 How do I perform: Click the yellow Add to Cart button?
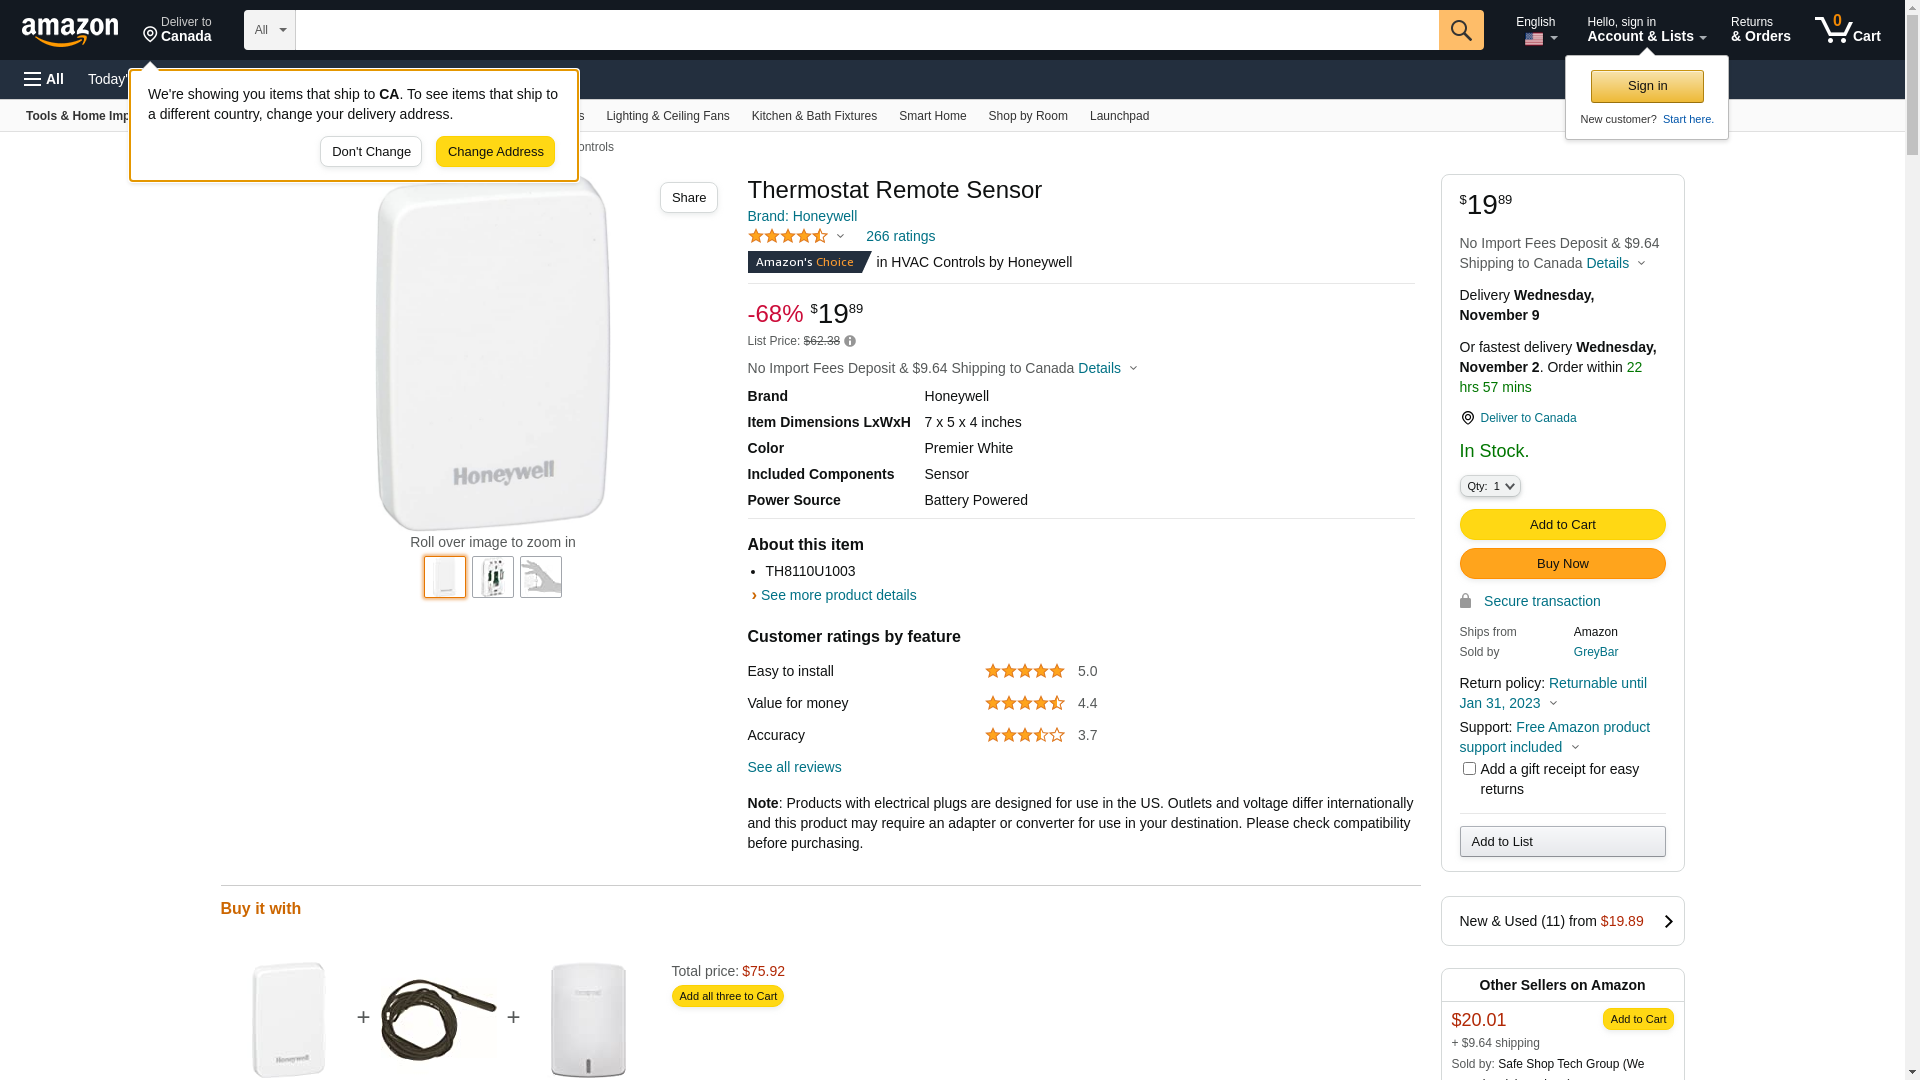1562,525
